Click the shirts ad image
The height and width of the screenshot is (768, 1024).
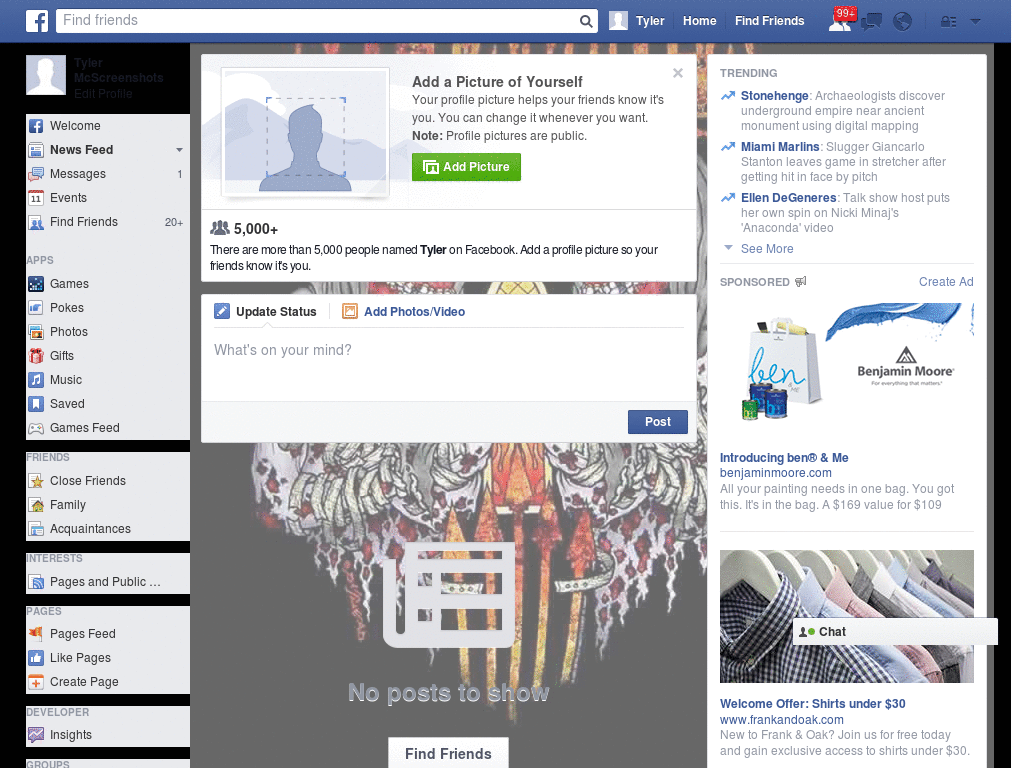pyautogui.click(x=846, y=616)
